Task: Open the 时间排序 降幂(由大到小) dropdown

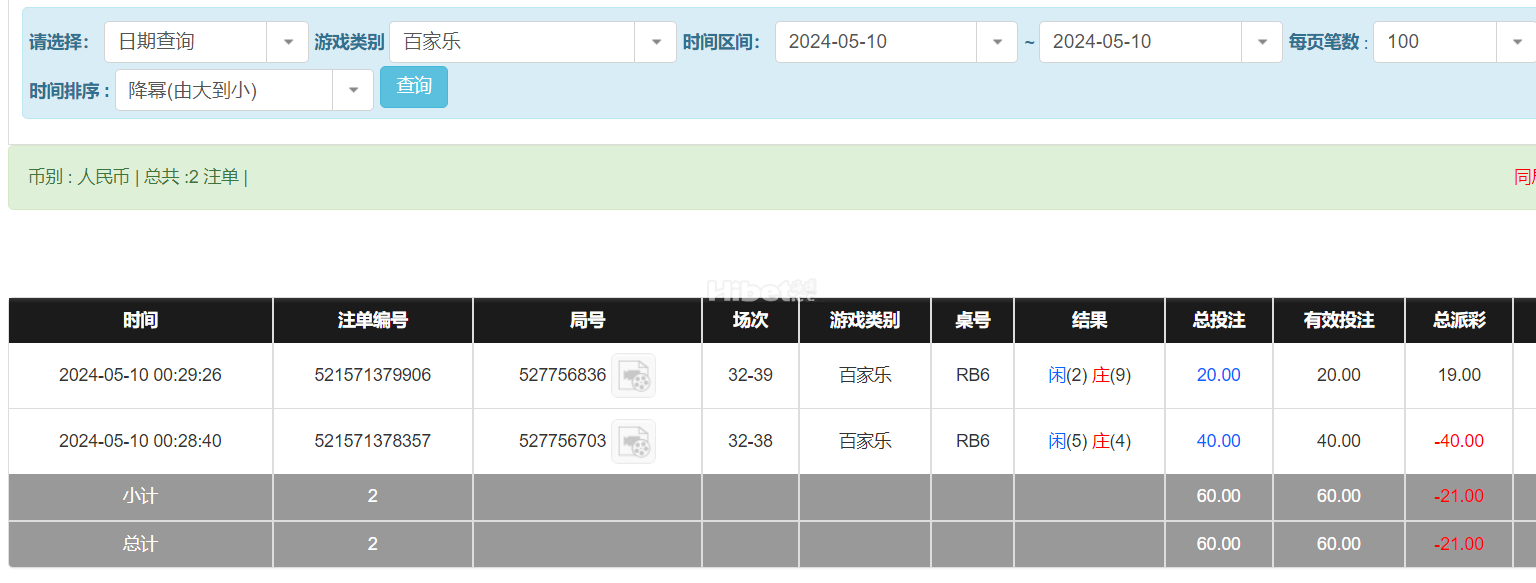Action: pyautogui.click(x=244, y=90)
